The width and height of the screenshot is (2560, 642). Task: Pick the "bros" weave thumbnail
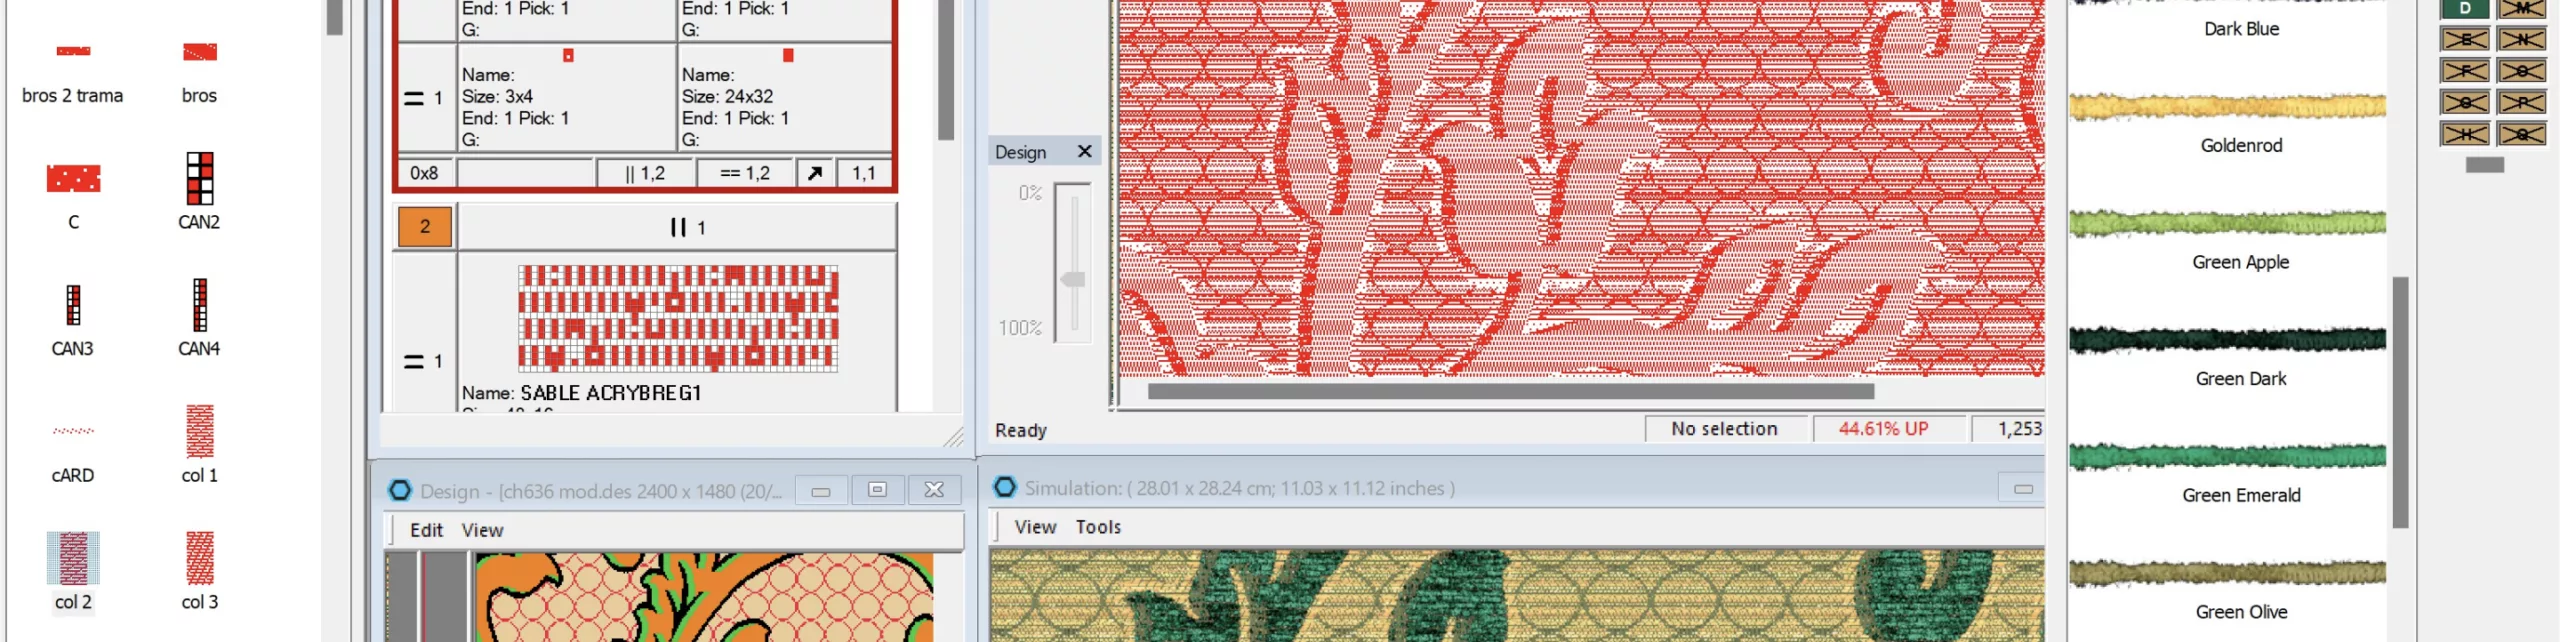click(x=199, y=52)
